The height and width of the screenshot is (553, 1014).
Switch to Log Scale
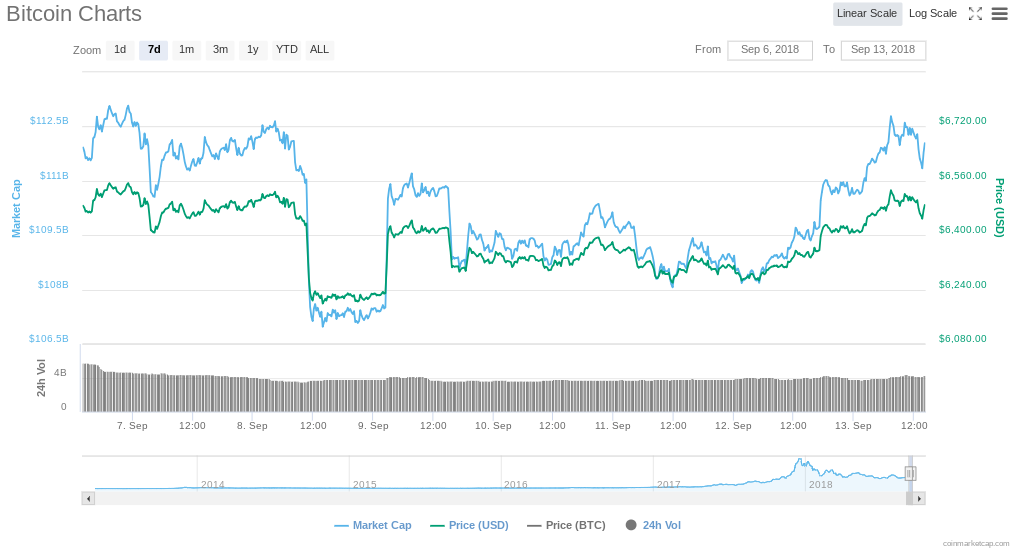933,14
